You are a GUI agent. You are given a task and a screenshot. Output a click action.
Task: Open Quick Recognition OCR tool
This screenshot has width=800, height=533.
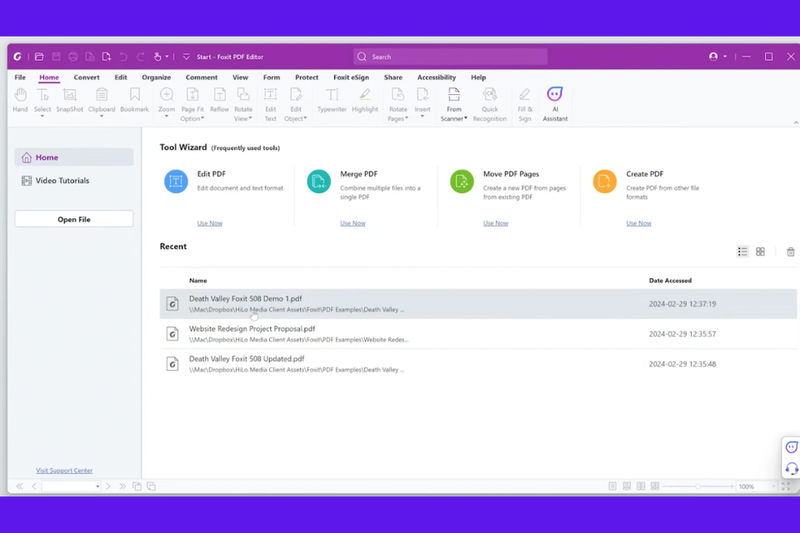pos(489,105)
